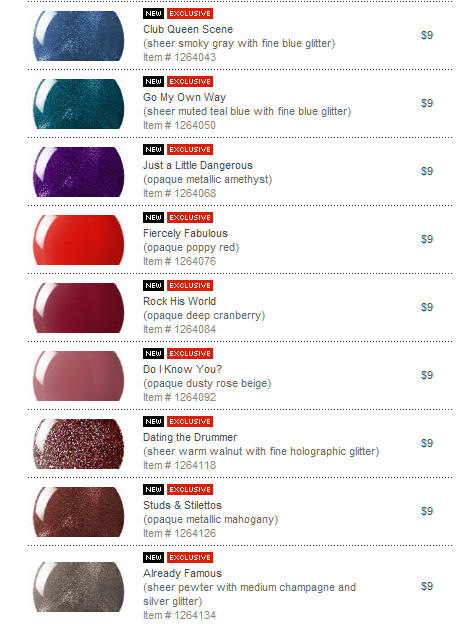
Task: Open the Club Queen Scene product name
Action: 188,29
